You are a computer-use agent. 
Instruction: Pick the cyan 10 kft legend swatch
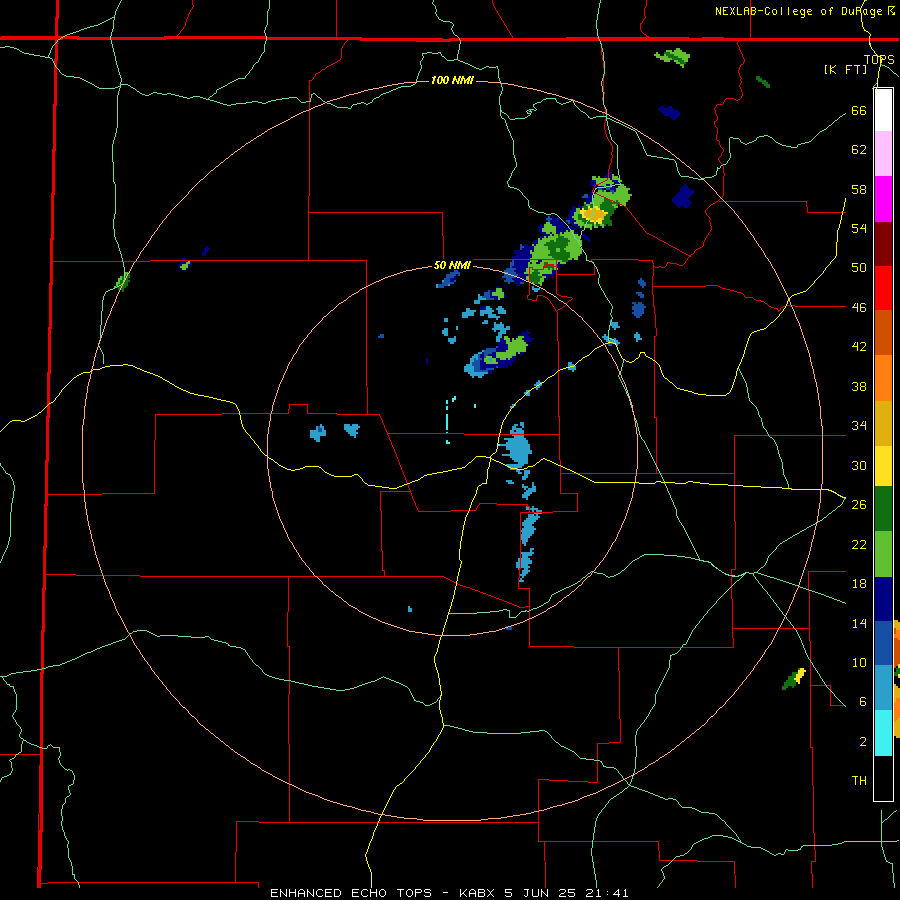pyautogui.click(x=883, y=733)
